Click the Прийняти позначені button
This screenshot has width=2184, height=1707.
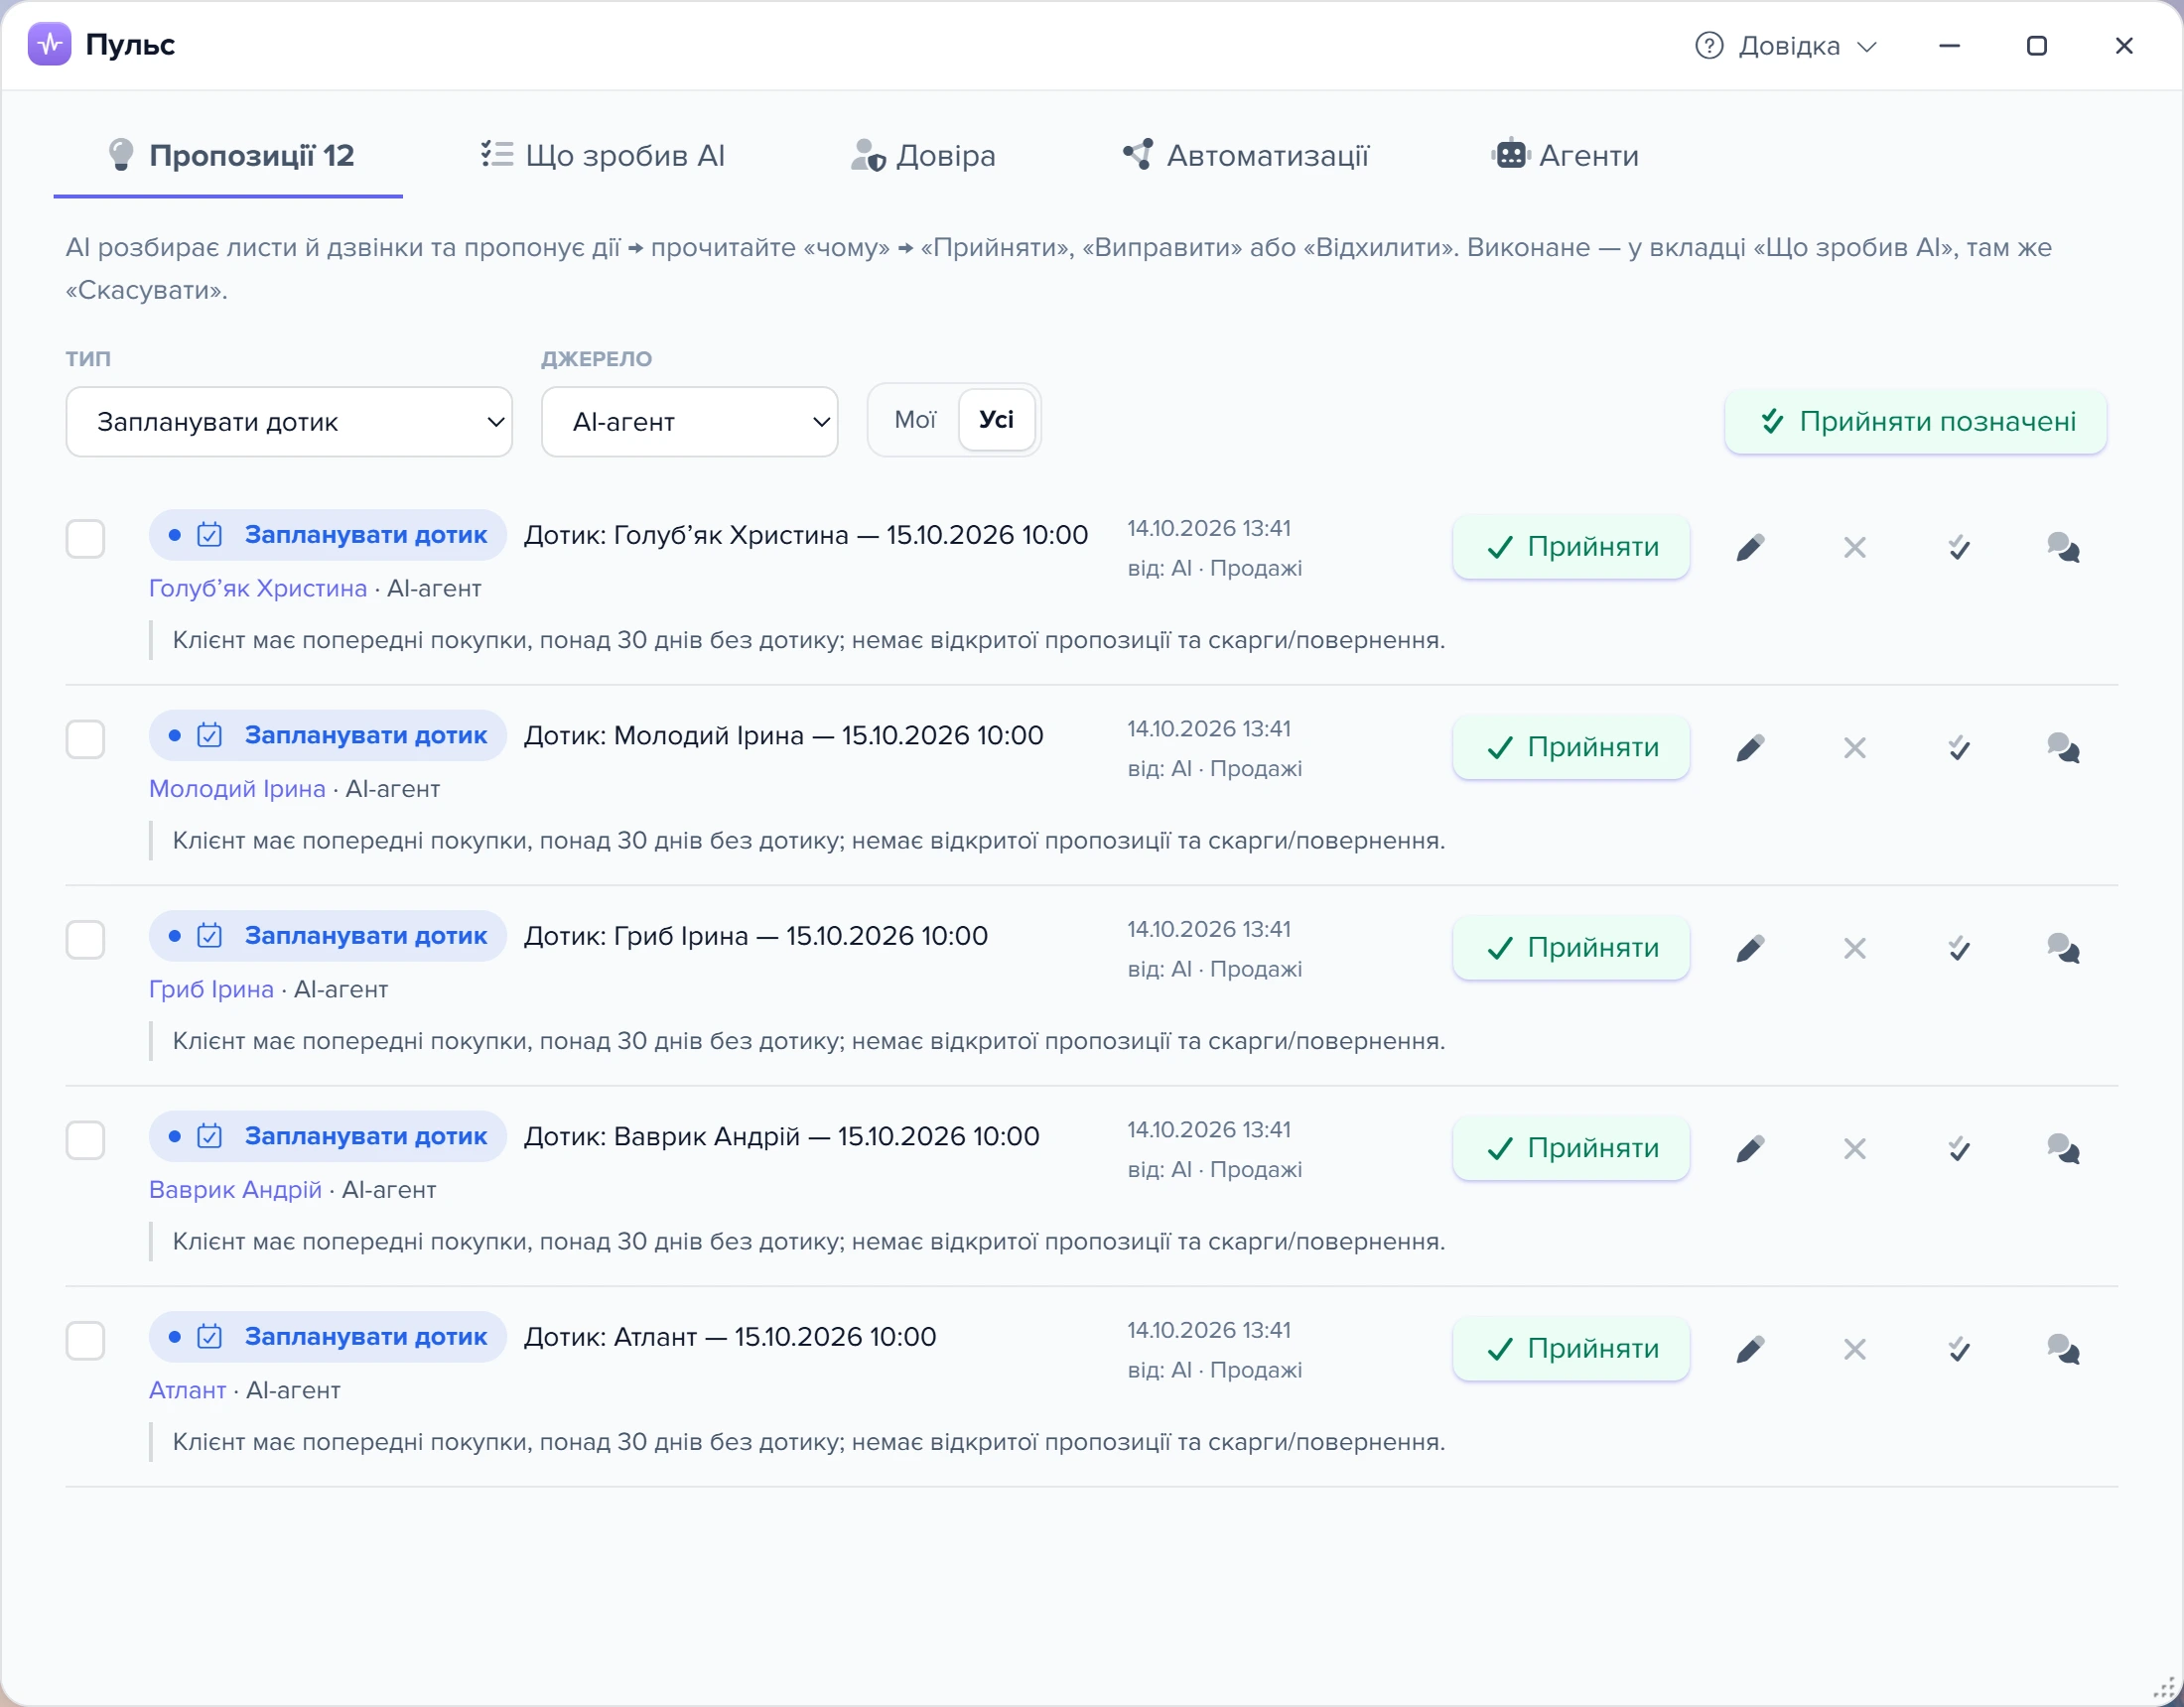[x=1916, y=422]
